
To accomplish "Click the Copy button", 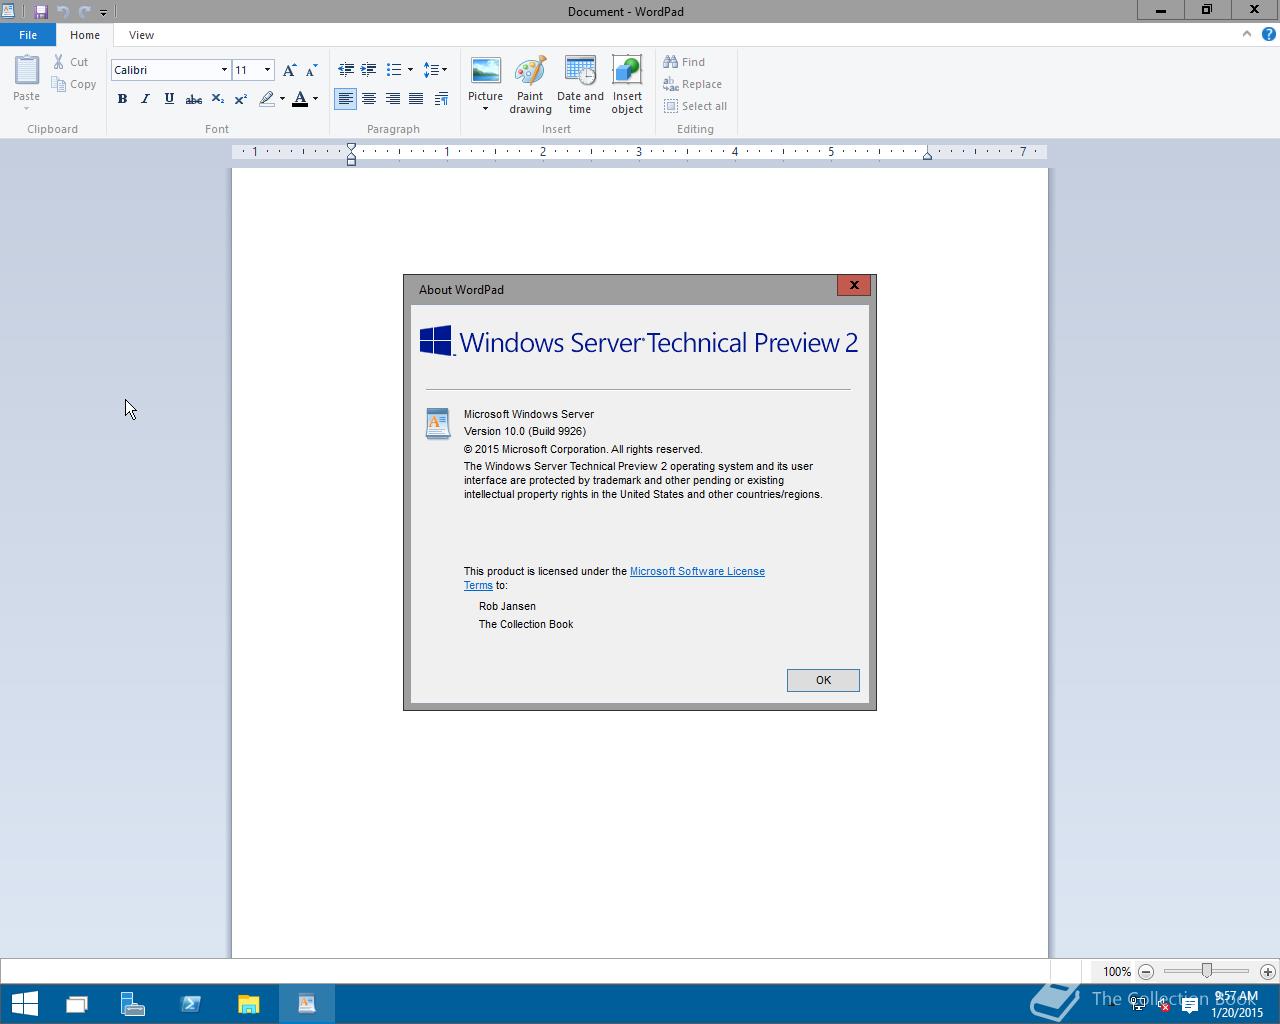I will tap(74, 84).
